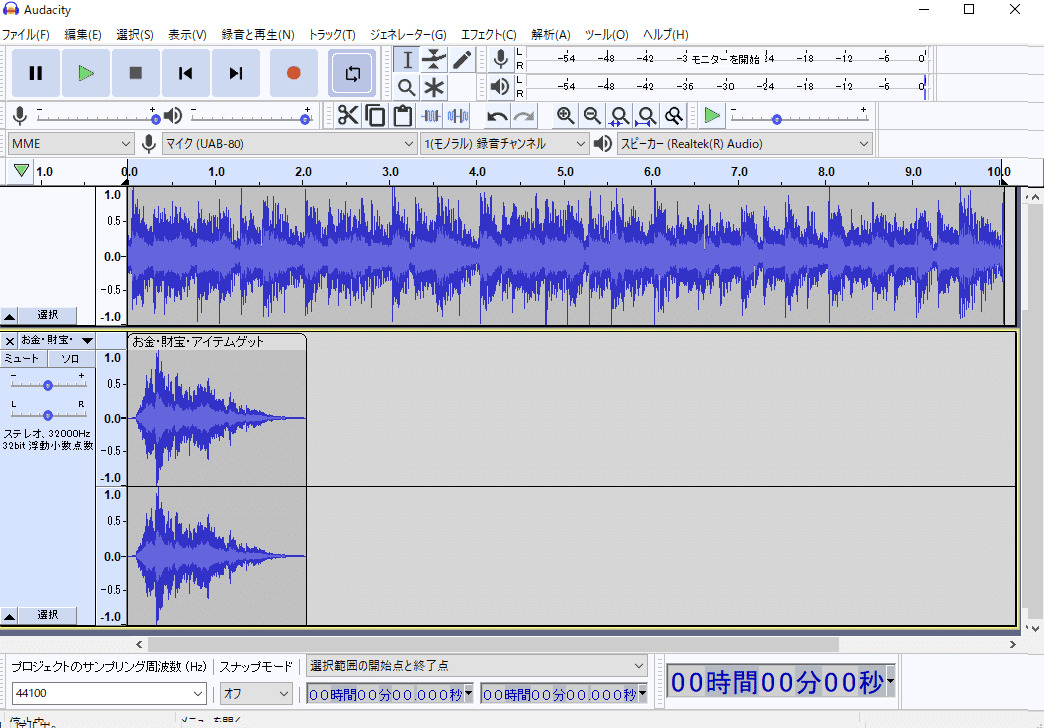The height and width of the screenshot is (728, 1044).
Task: Cut selection with the scissors icon
Action: [348, 116]
